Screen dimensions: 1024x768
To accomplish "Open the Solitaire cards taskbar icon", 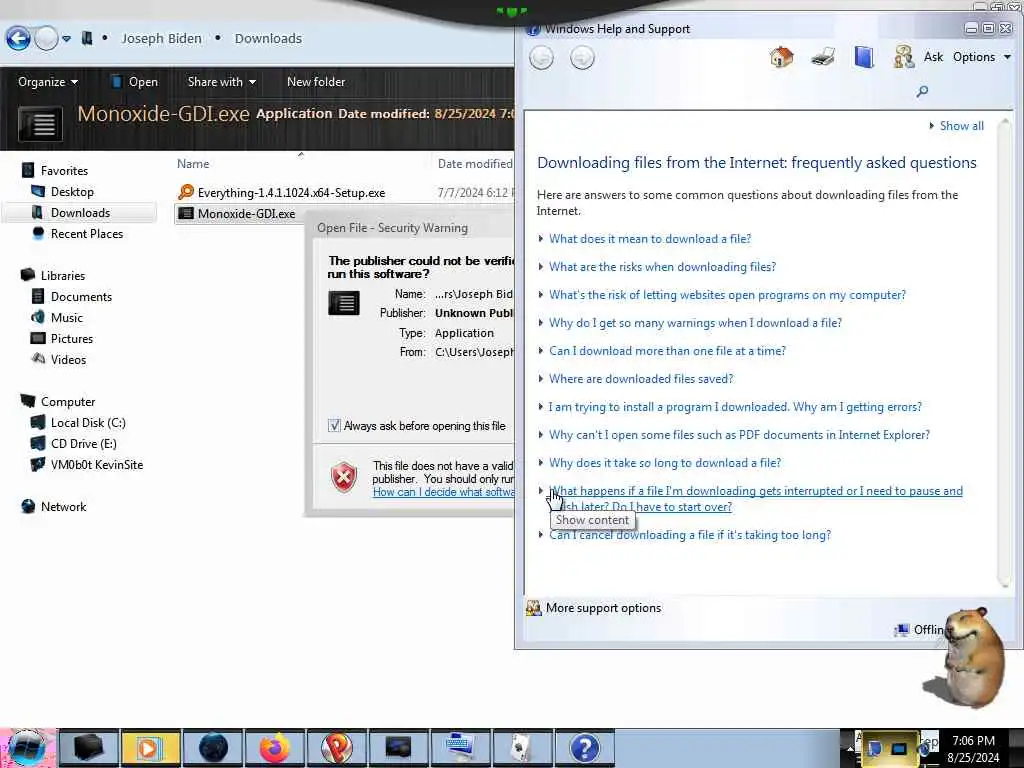I will pos(522,748).
